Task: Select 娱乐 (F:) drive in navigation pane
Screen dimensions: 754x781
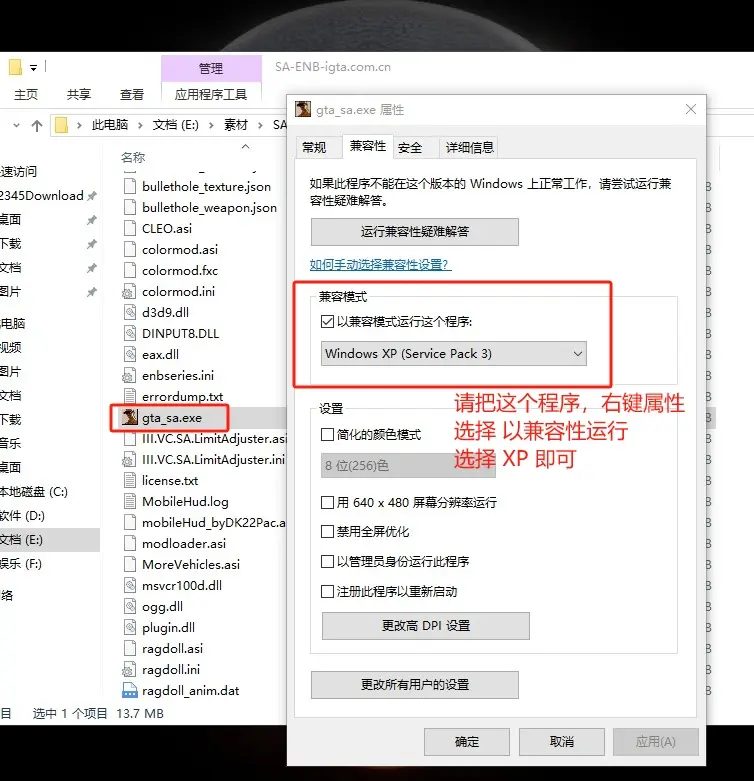Action: coord(21,563)
